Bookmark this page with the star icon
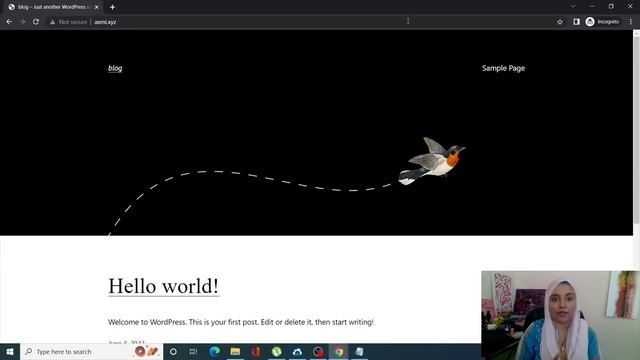The image size is (640, 360). [560, 22]
